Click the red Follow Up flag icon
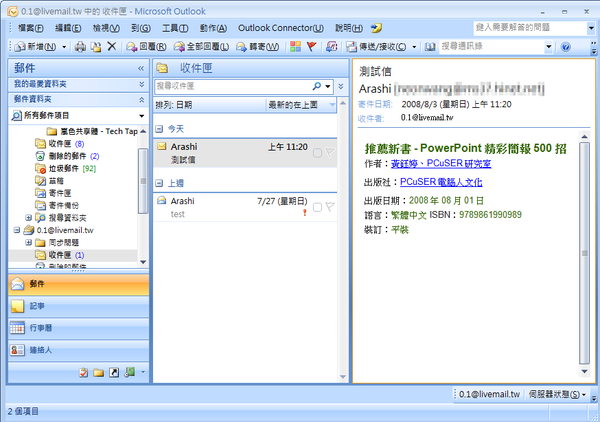This screenshot has height=422, width=600. [x=311, y=47]
